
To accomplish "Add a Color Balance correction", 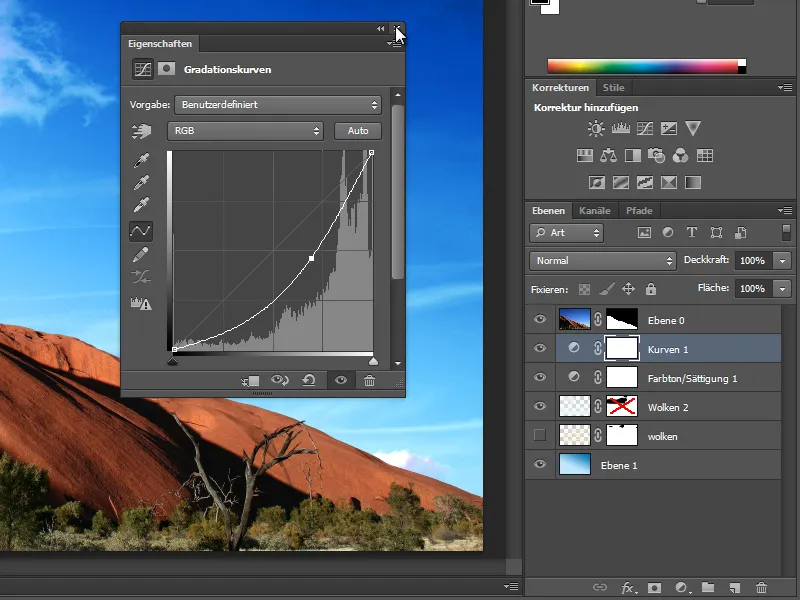I will click(608, 155).
